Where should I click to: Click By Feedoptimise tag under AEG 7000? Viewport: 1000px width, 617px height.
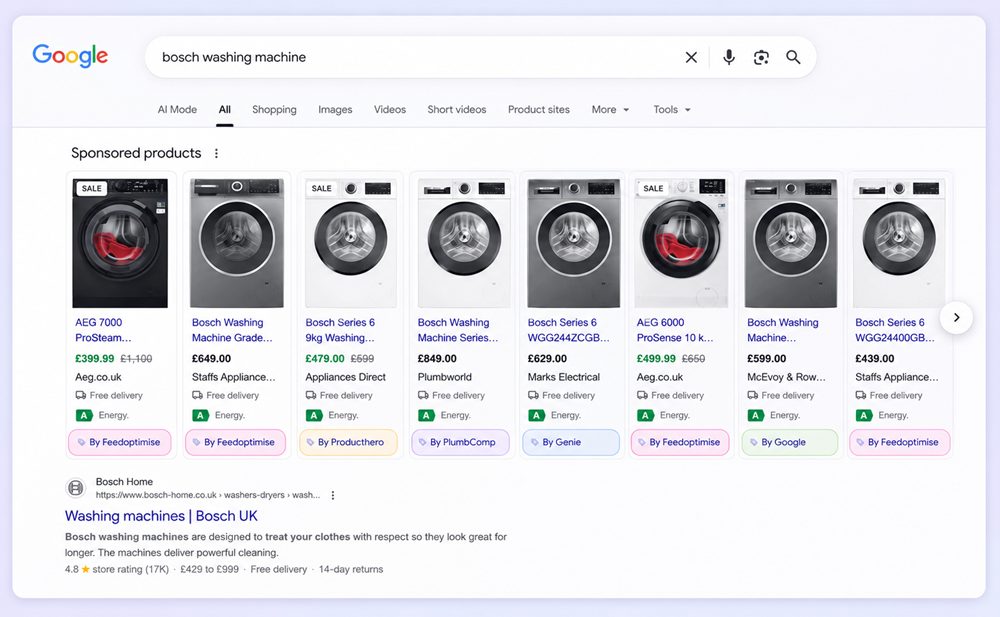pos(120,442)
